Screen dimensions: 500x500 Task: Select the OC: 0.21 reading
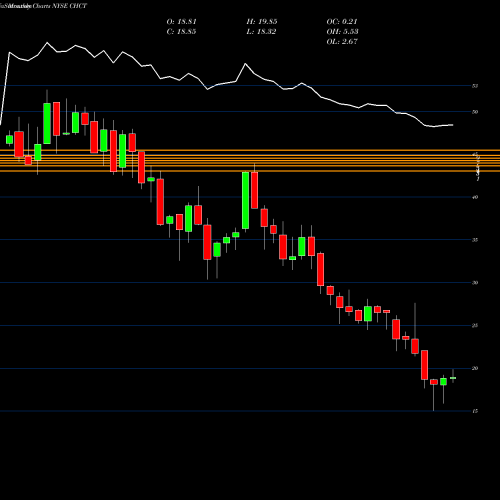(x=342, y=22)
